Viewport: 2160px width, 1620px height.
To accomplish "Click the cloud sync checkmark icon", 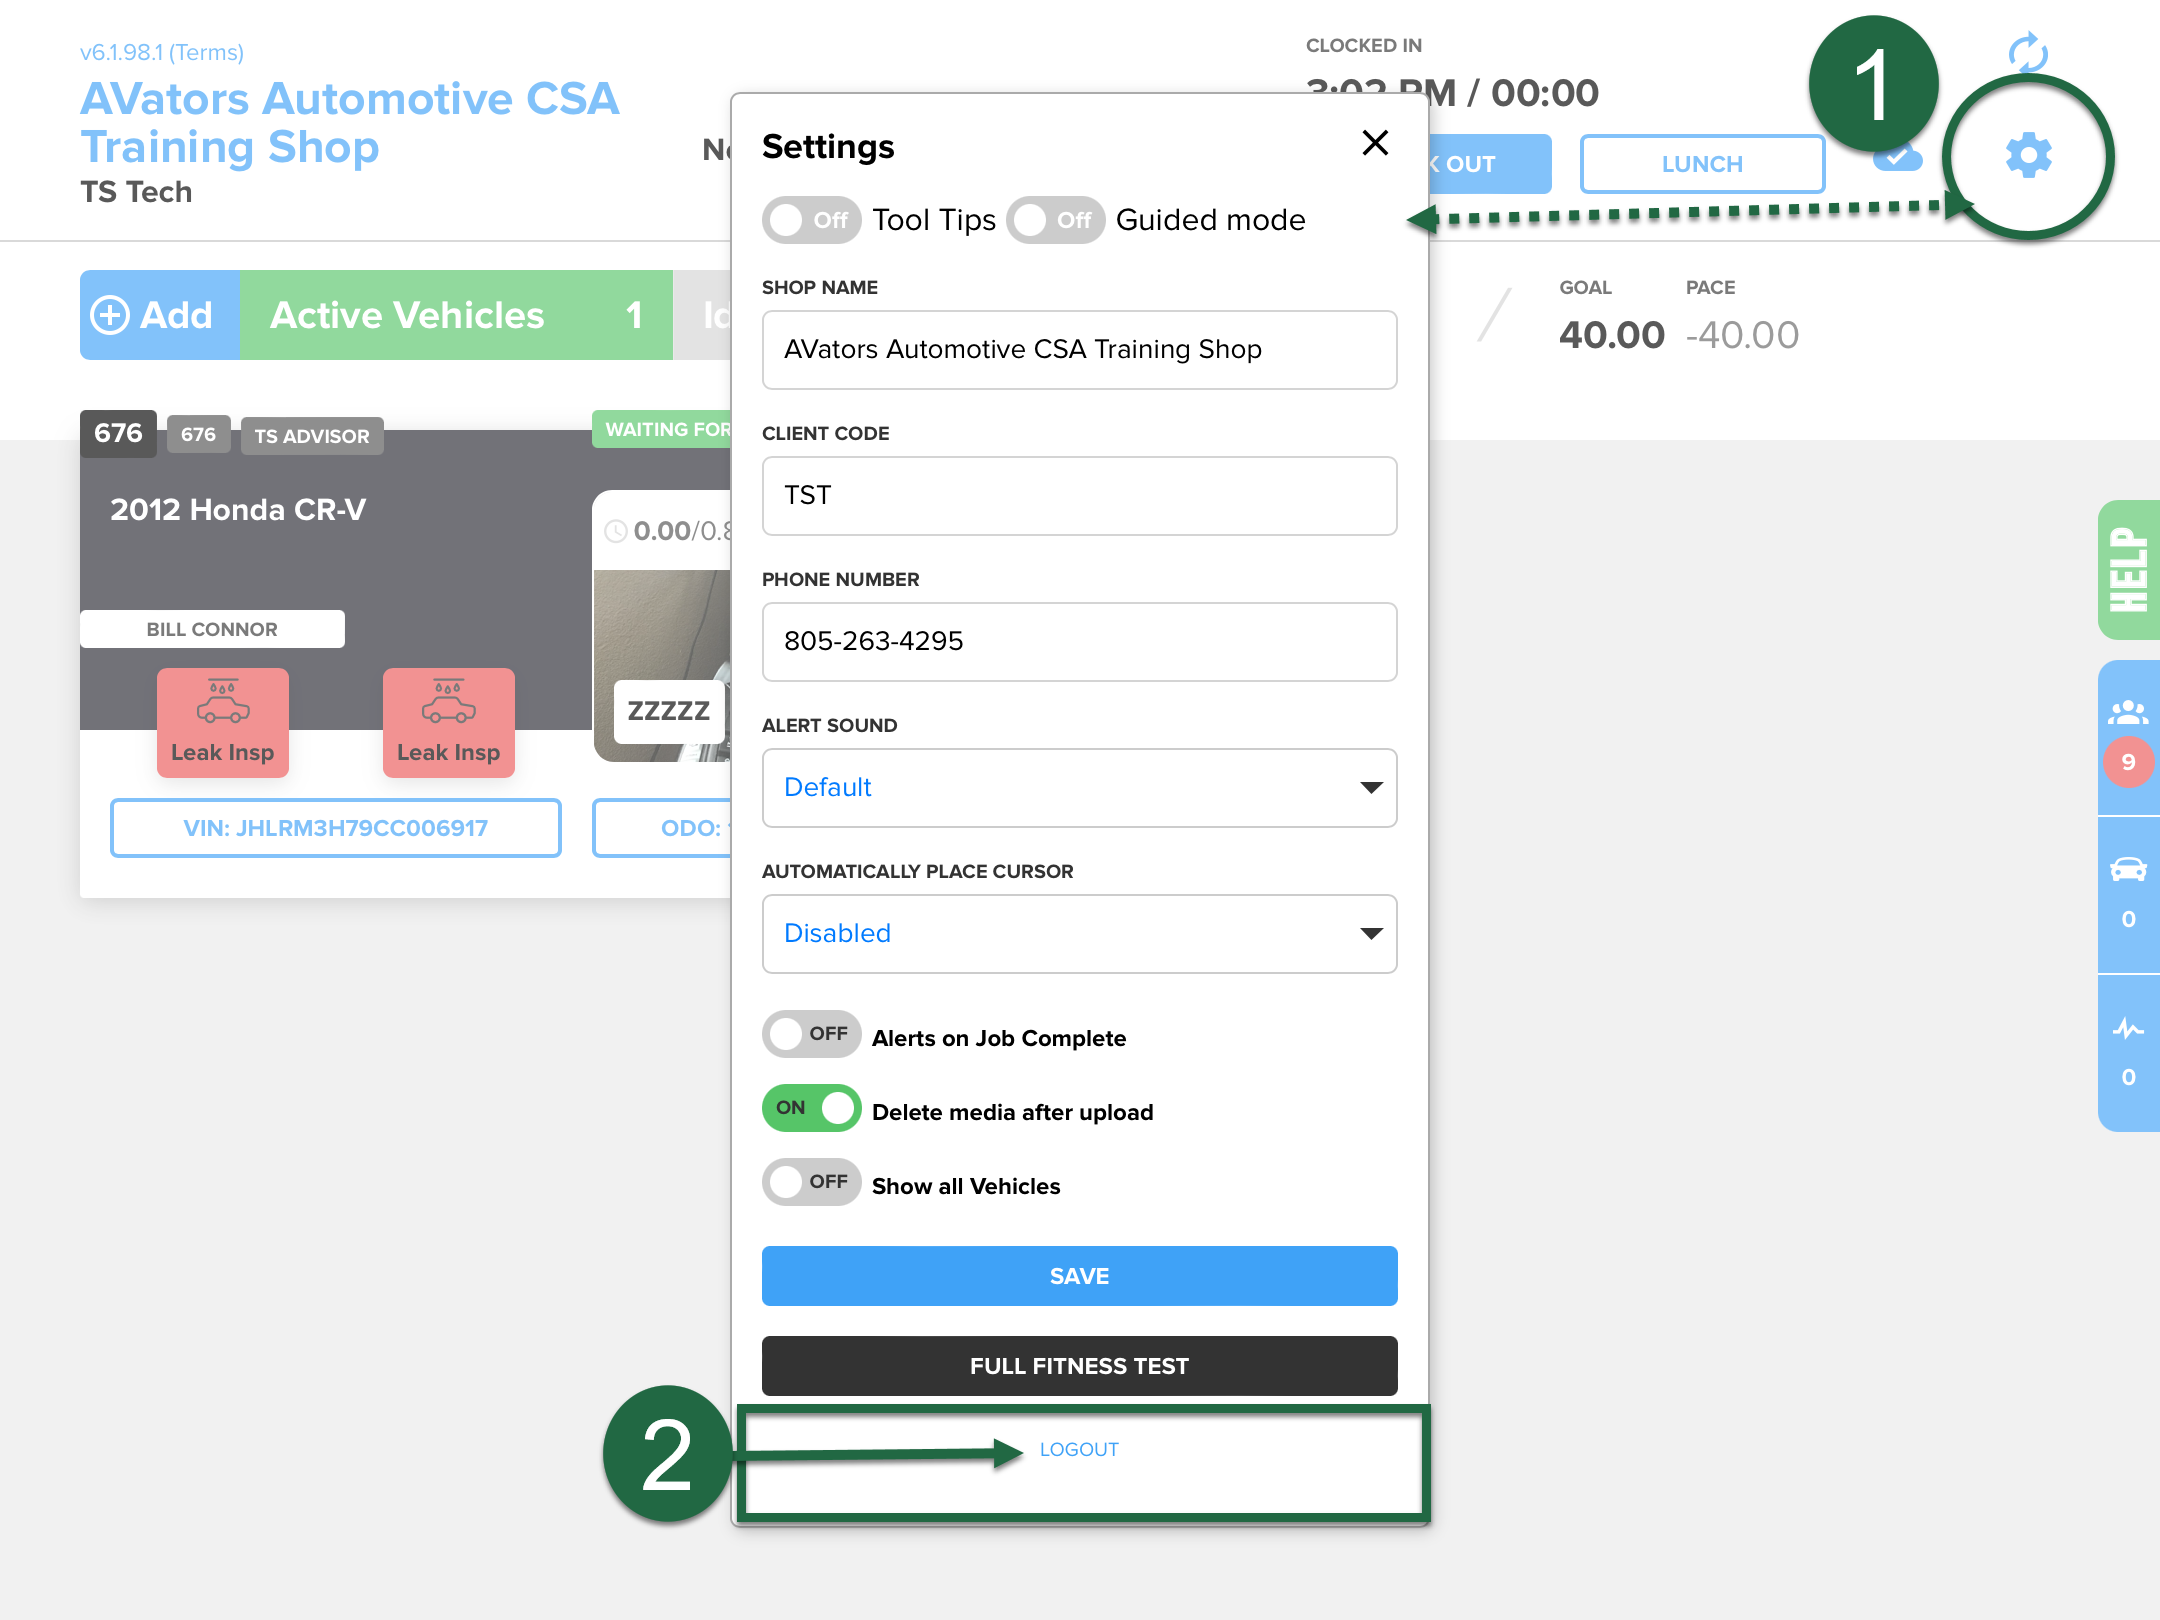I will pos(1896,158).
